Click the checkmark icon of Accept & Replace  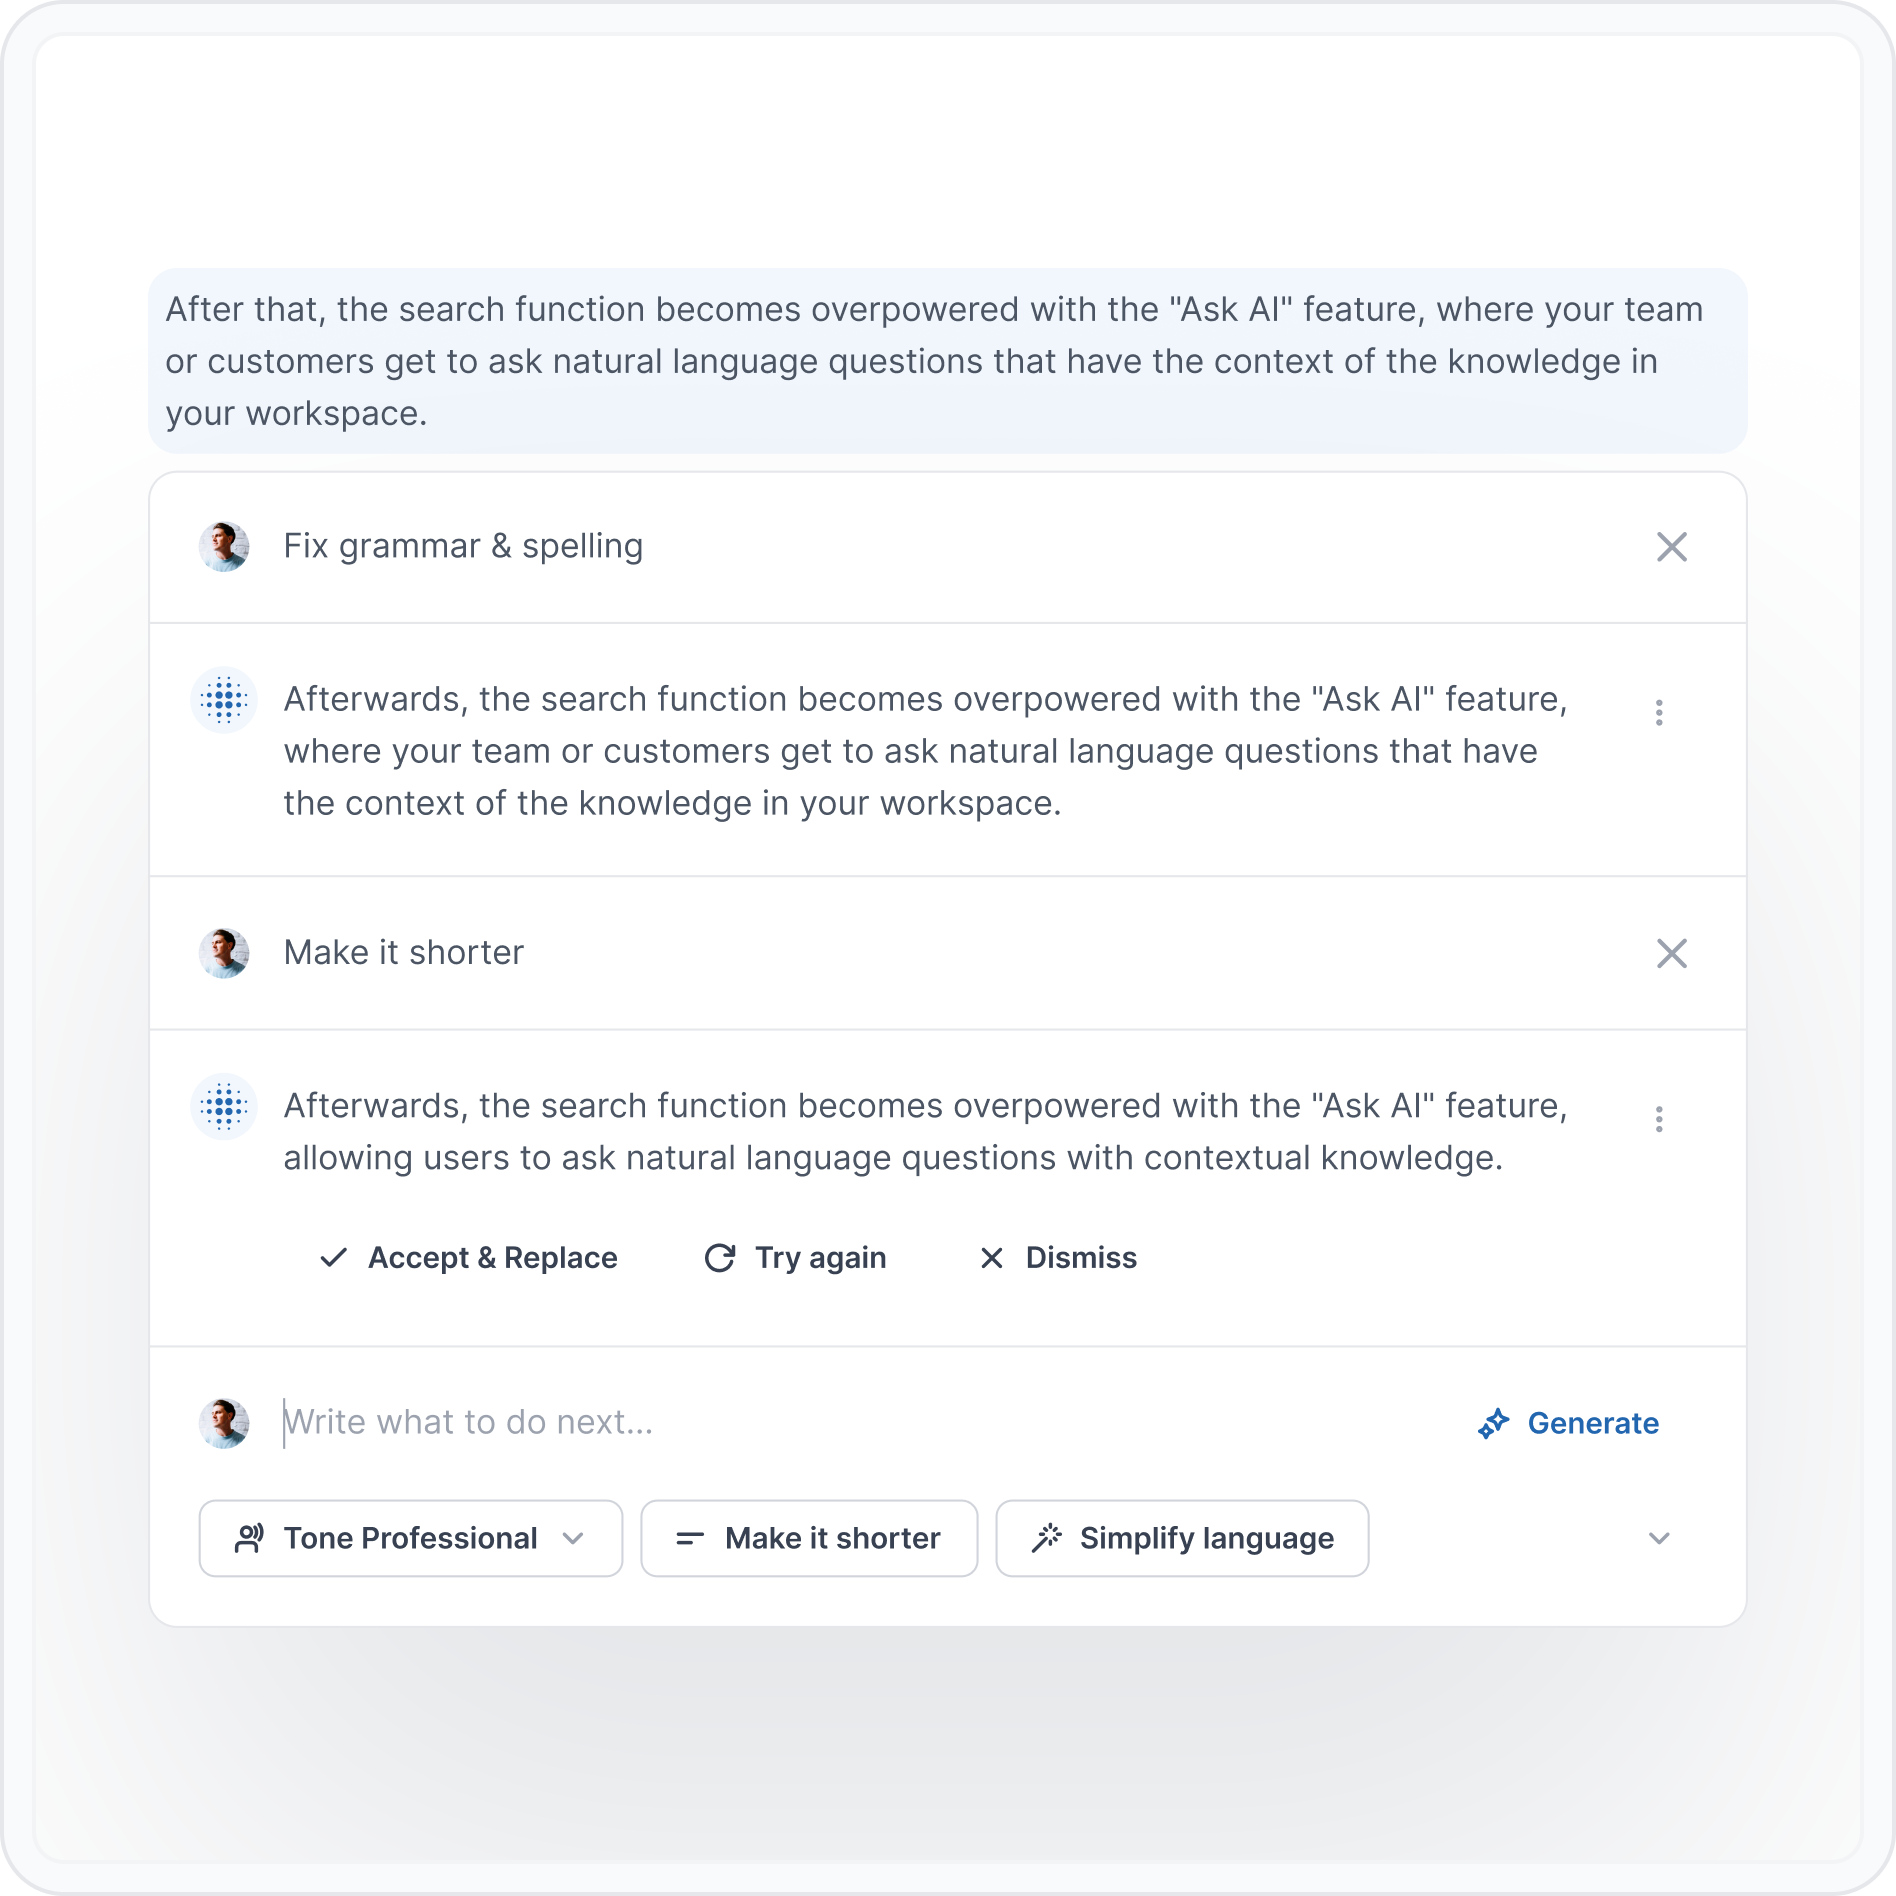(333, 1257)
